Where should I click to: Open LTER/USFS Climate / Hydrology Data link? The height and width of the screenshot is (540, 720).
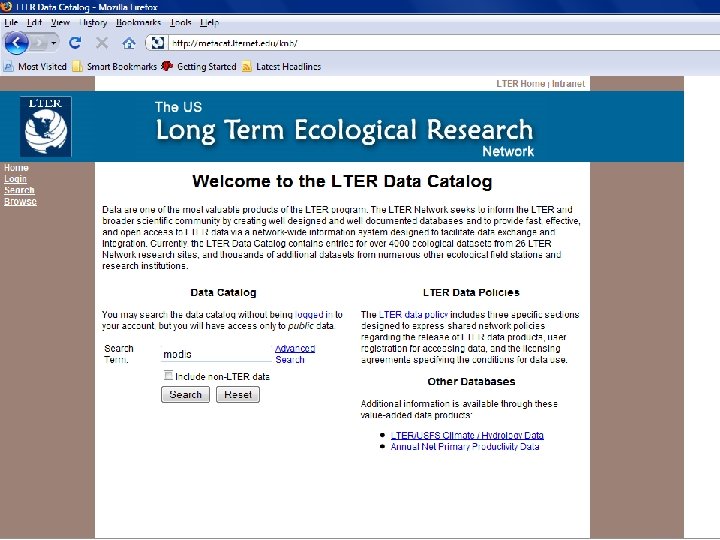click(467, 435)
